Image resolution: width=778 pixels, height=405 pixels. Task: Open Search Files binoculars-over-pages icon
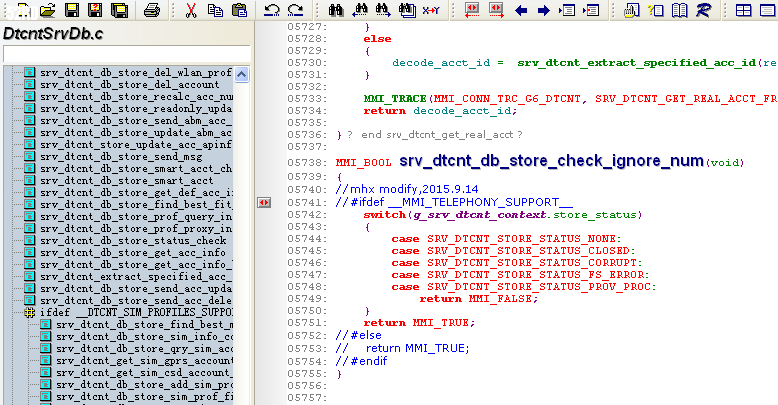tap(407, 9)
